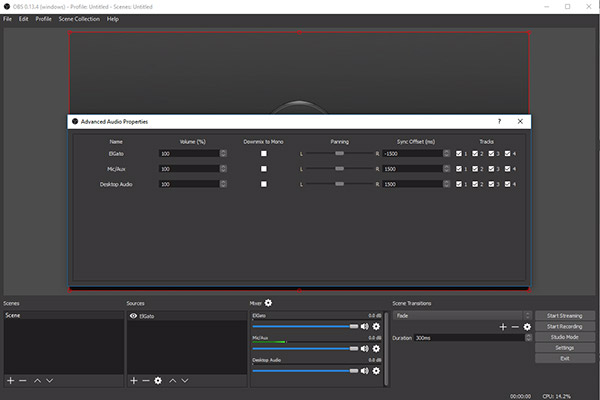Mute the Mic/Aux mixer channel
This screenshot has height=400, width=600.
point(364,349)
